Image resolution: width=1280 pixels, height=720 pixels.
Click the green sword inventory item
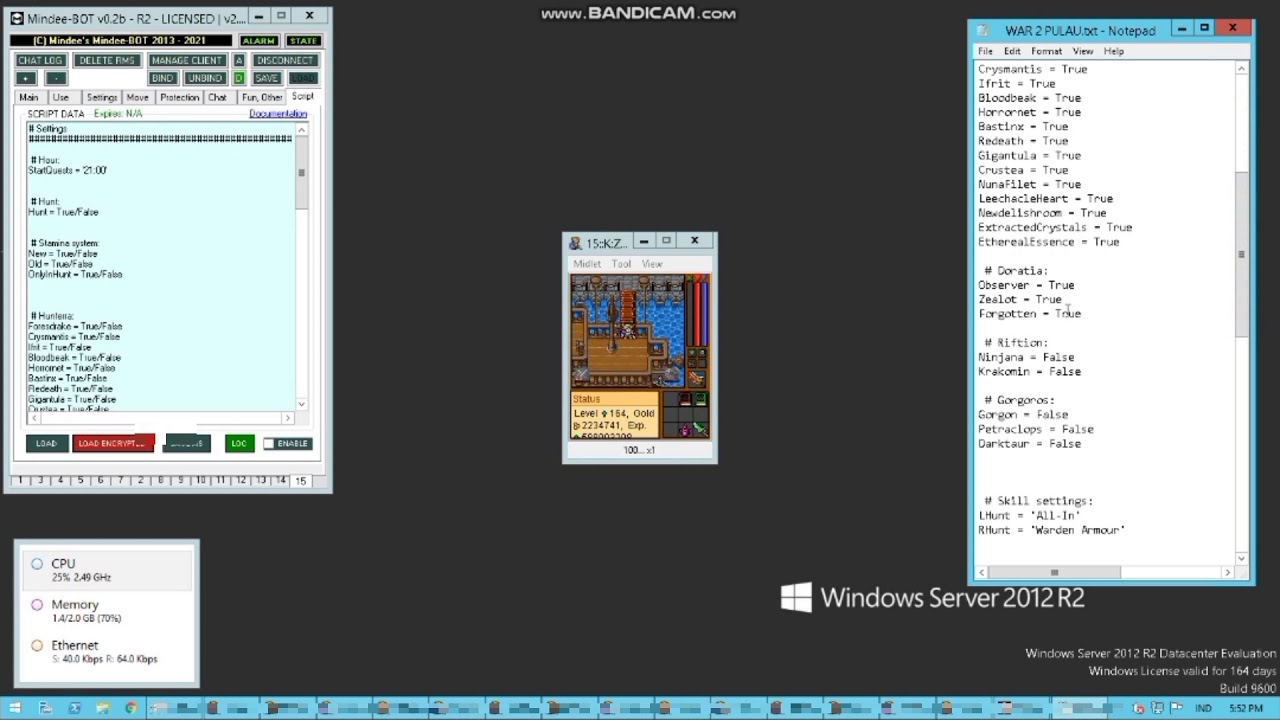699,430
